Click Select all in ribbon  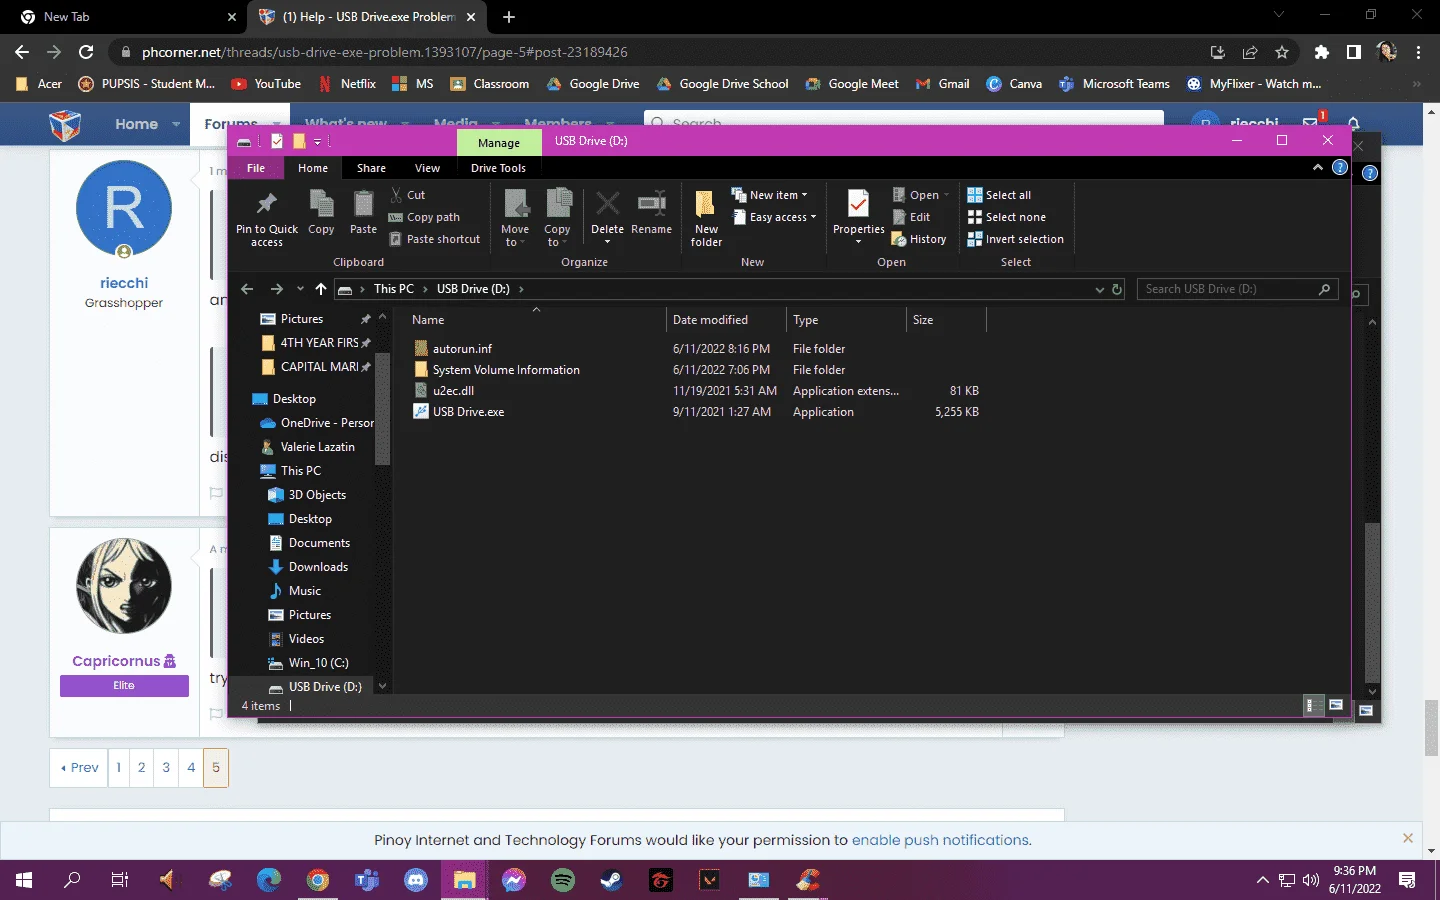(999, 195)
